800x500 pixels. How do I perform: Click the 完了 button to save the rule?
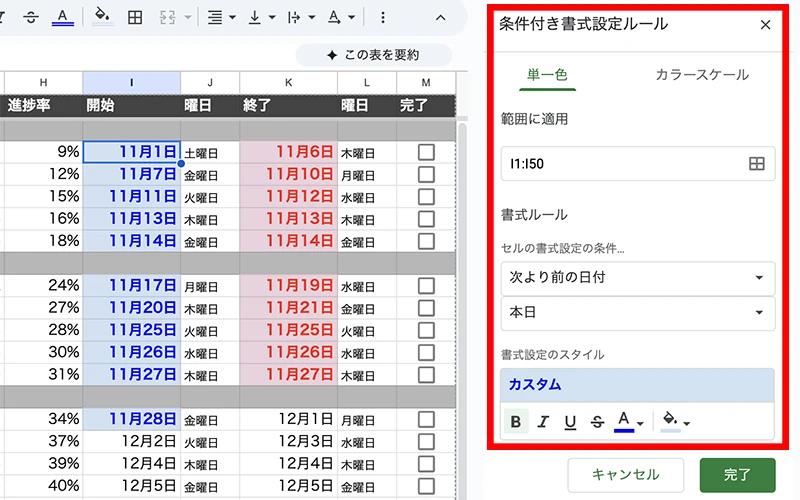pos(737,475)
